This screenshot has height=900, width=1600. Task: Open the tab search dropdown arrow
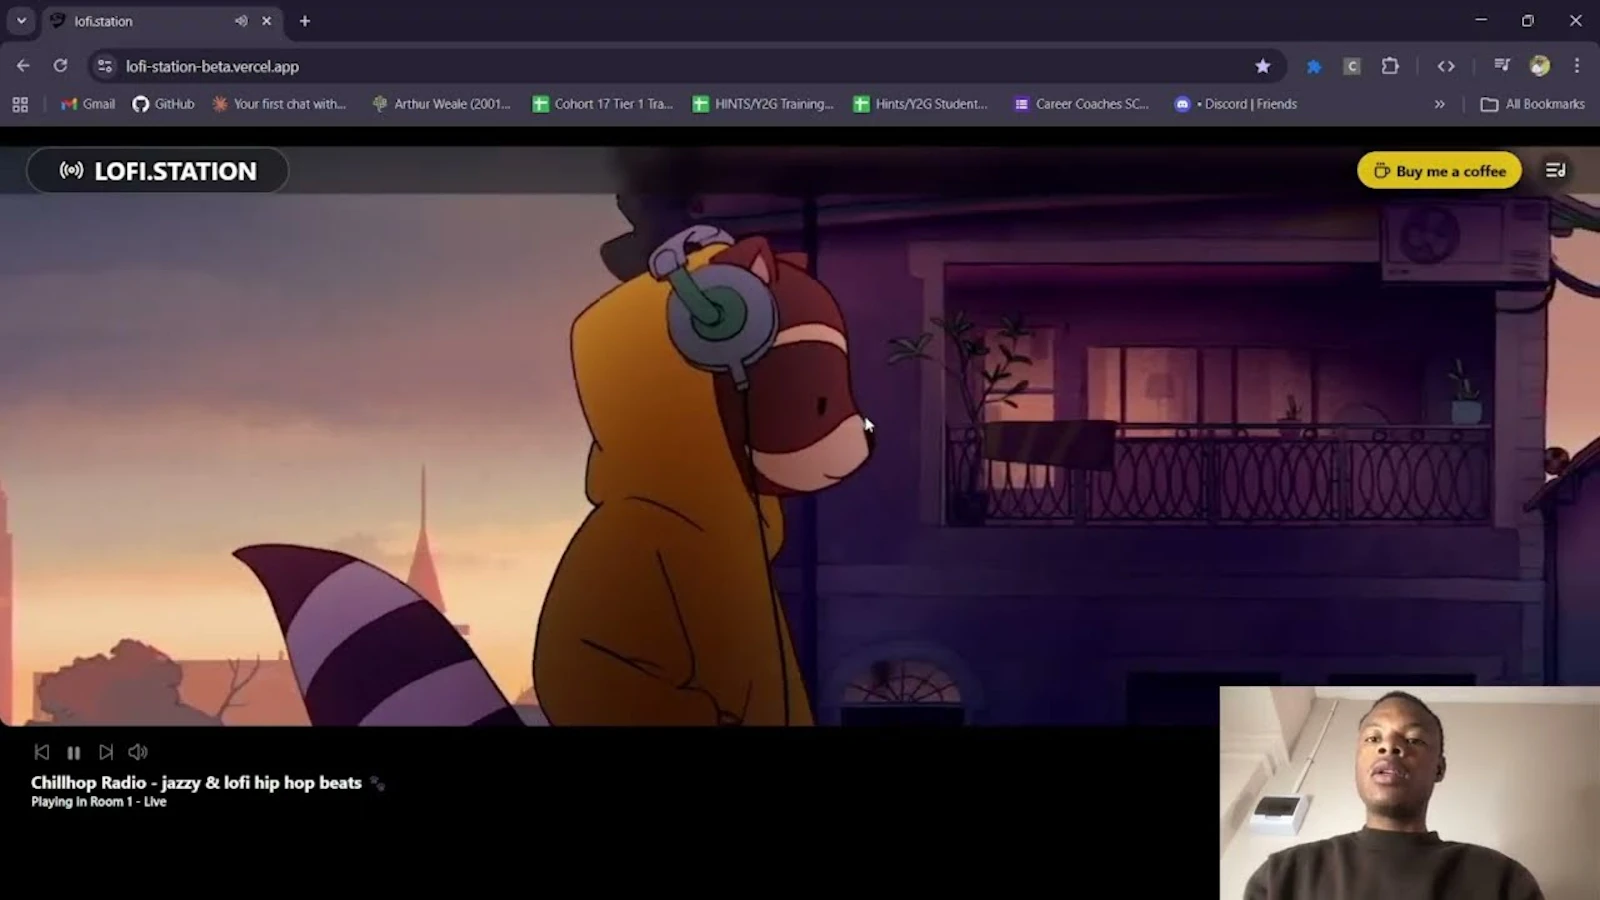click(x=21, y=20)
